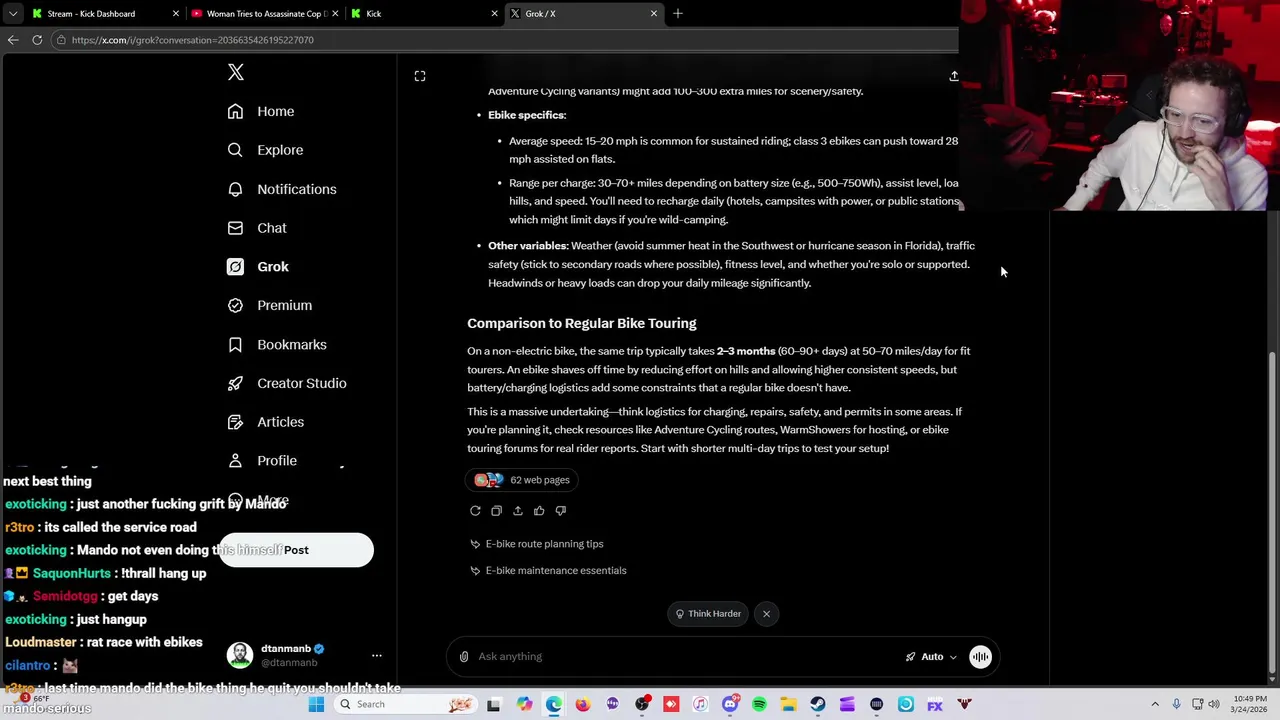
Task: Open Firefox from the taskbar
Action: (583, 704)
